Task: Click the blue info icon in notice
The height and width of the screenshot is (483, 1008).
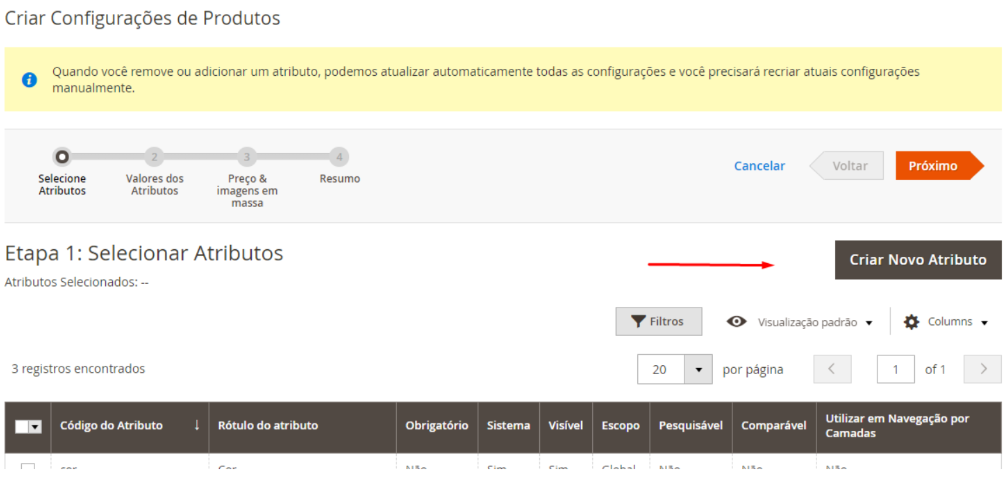Action: pos(29,80)
